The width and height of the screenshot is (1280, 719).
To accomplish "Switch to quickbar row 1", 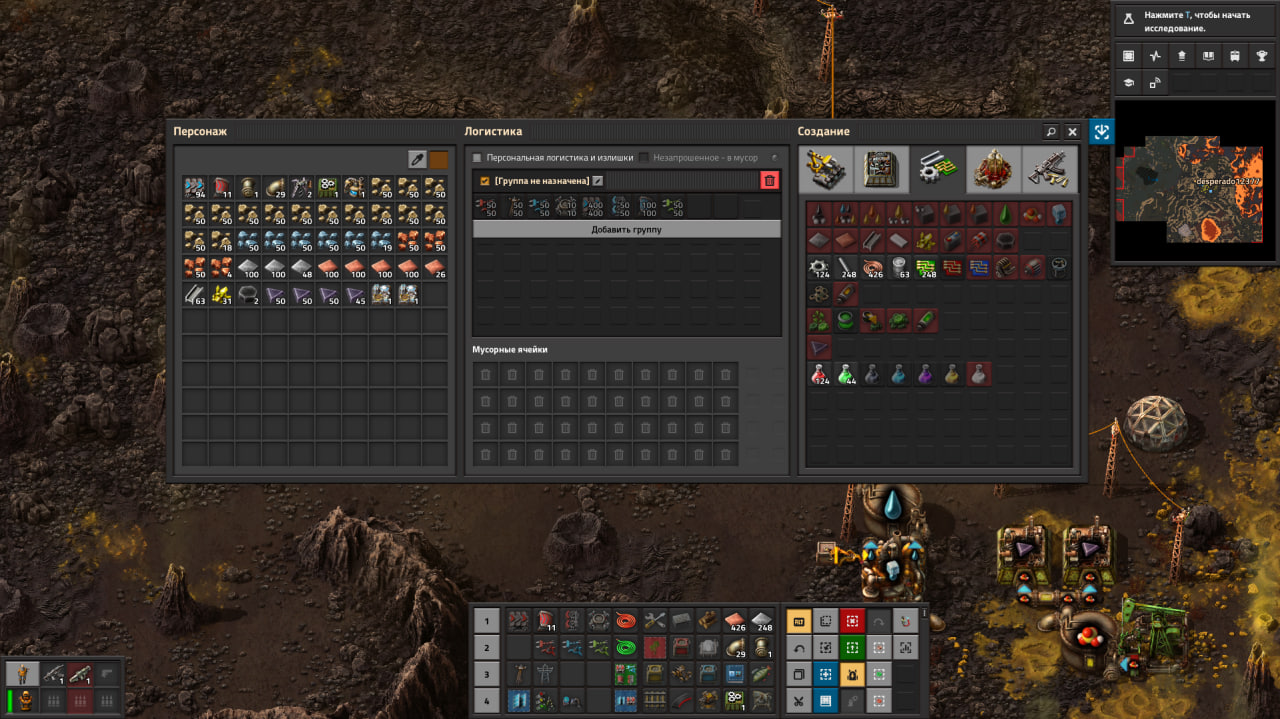I will click(x=486, y=621).
